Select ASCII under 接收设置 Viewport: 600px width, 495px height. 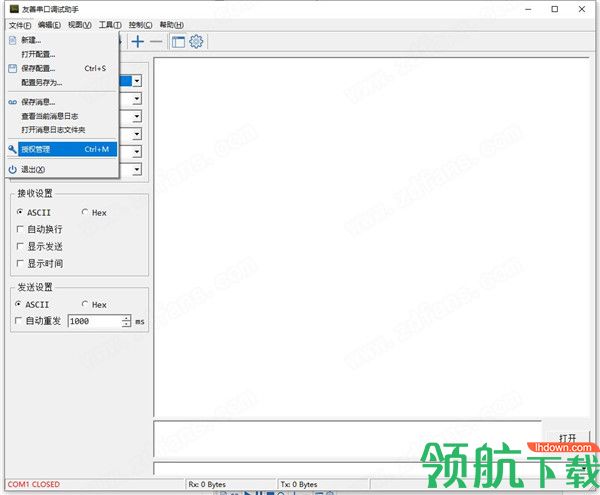pyautogui.click(x=34, y=212)
